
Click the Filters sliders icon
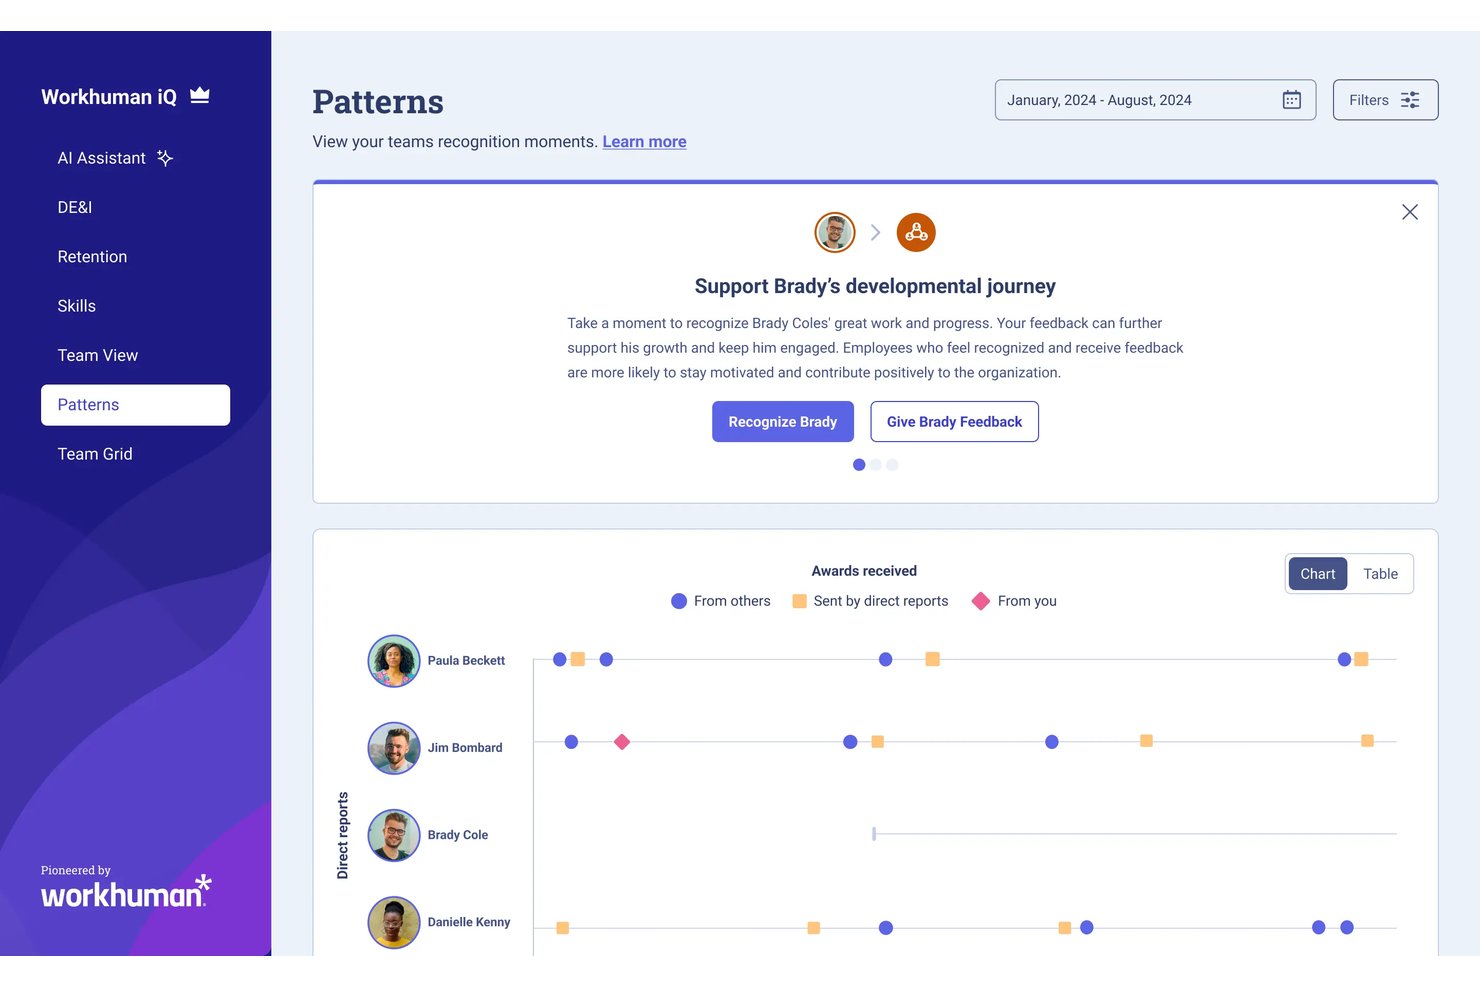coord(1410,100)
